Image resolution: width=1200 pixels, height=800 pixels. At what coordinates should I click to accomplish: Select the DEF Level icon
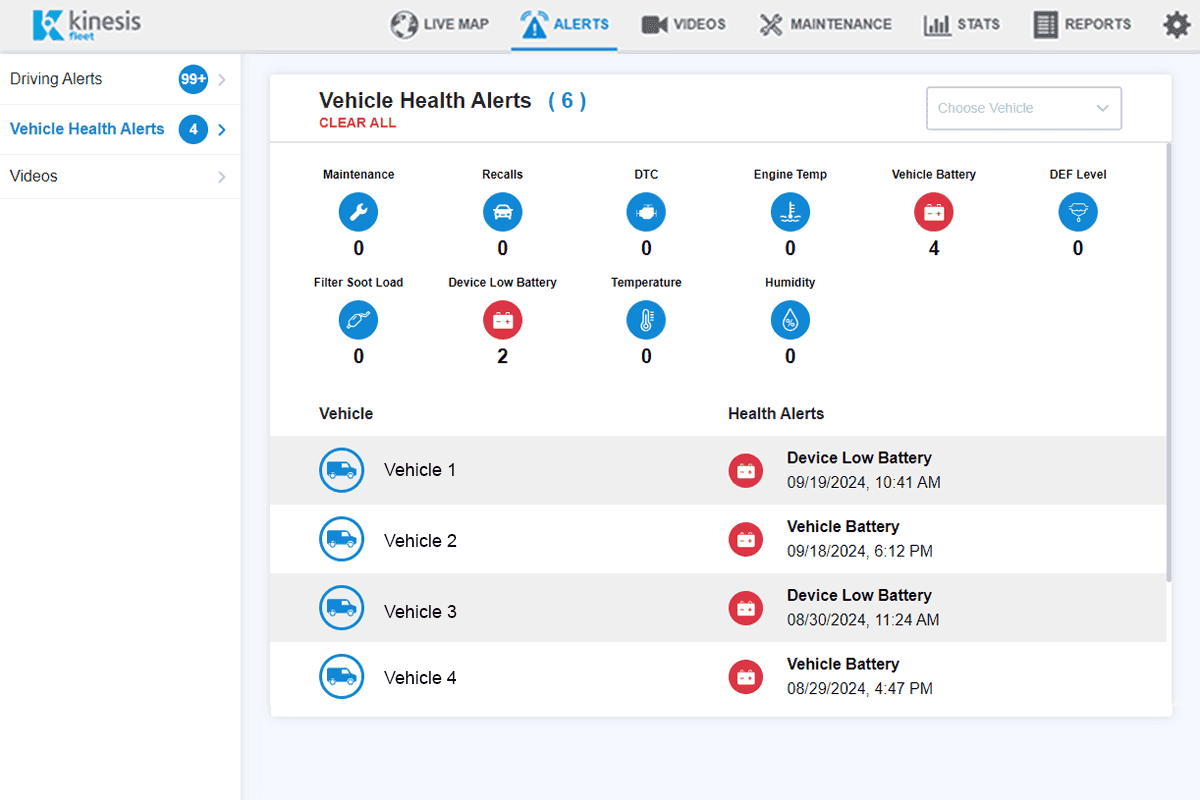tap(1077, 212)
